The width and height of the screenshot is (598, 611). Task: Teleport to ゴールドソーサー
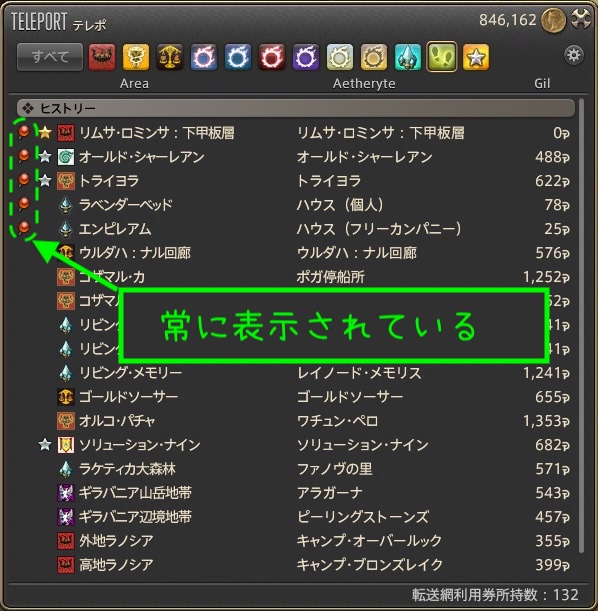pyautogui.click(x=294, y=397)
